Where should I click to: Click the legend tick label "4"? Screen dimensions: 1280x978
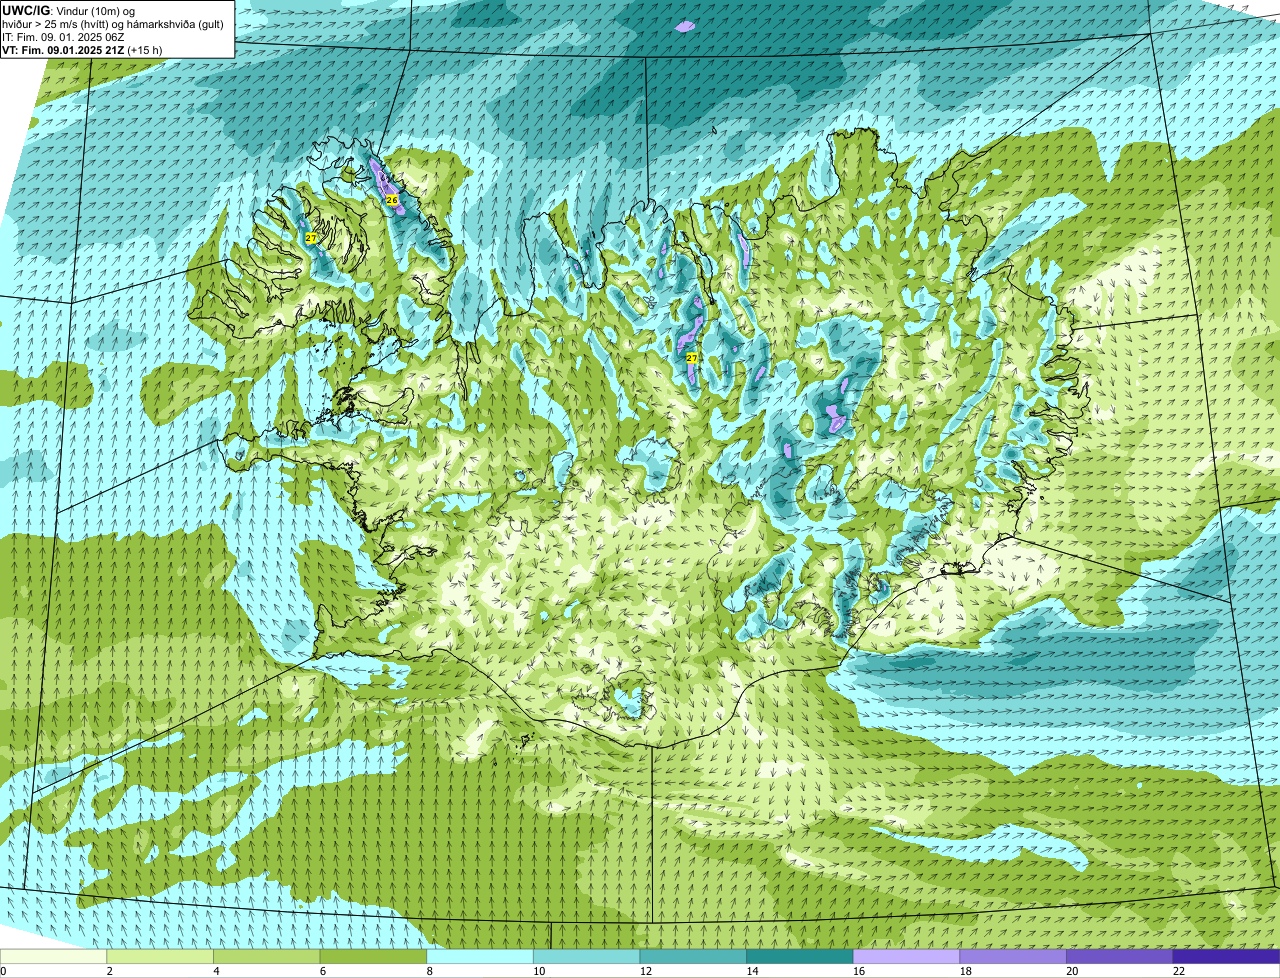216,971
